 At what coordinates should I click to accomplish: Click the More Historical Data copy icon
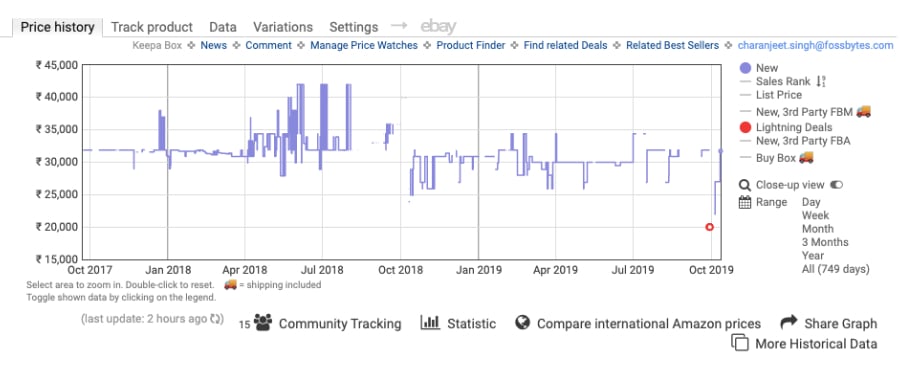740,343
